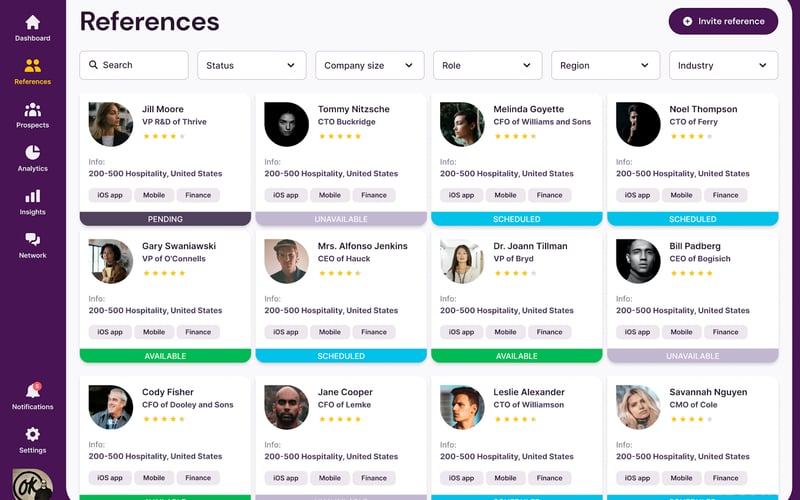Expand the Status filter dropdown

[252, 65]
